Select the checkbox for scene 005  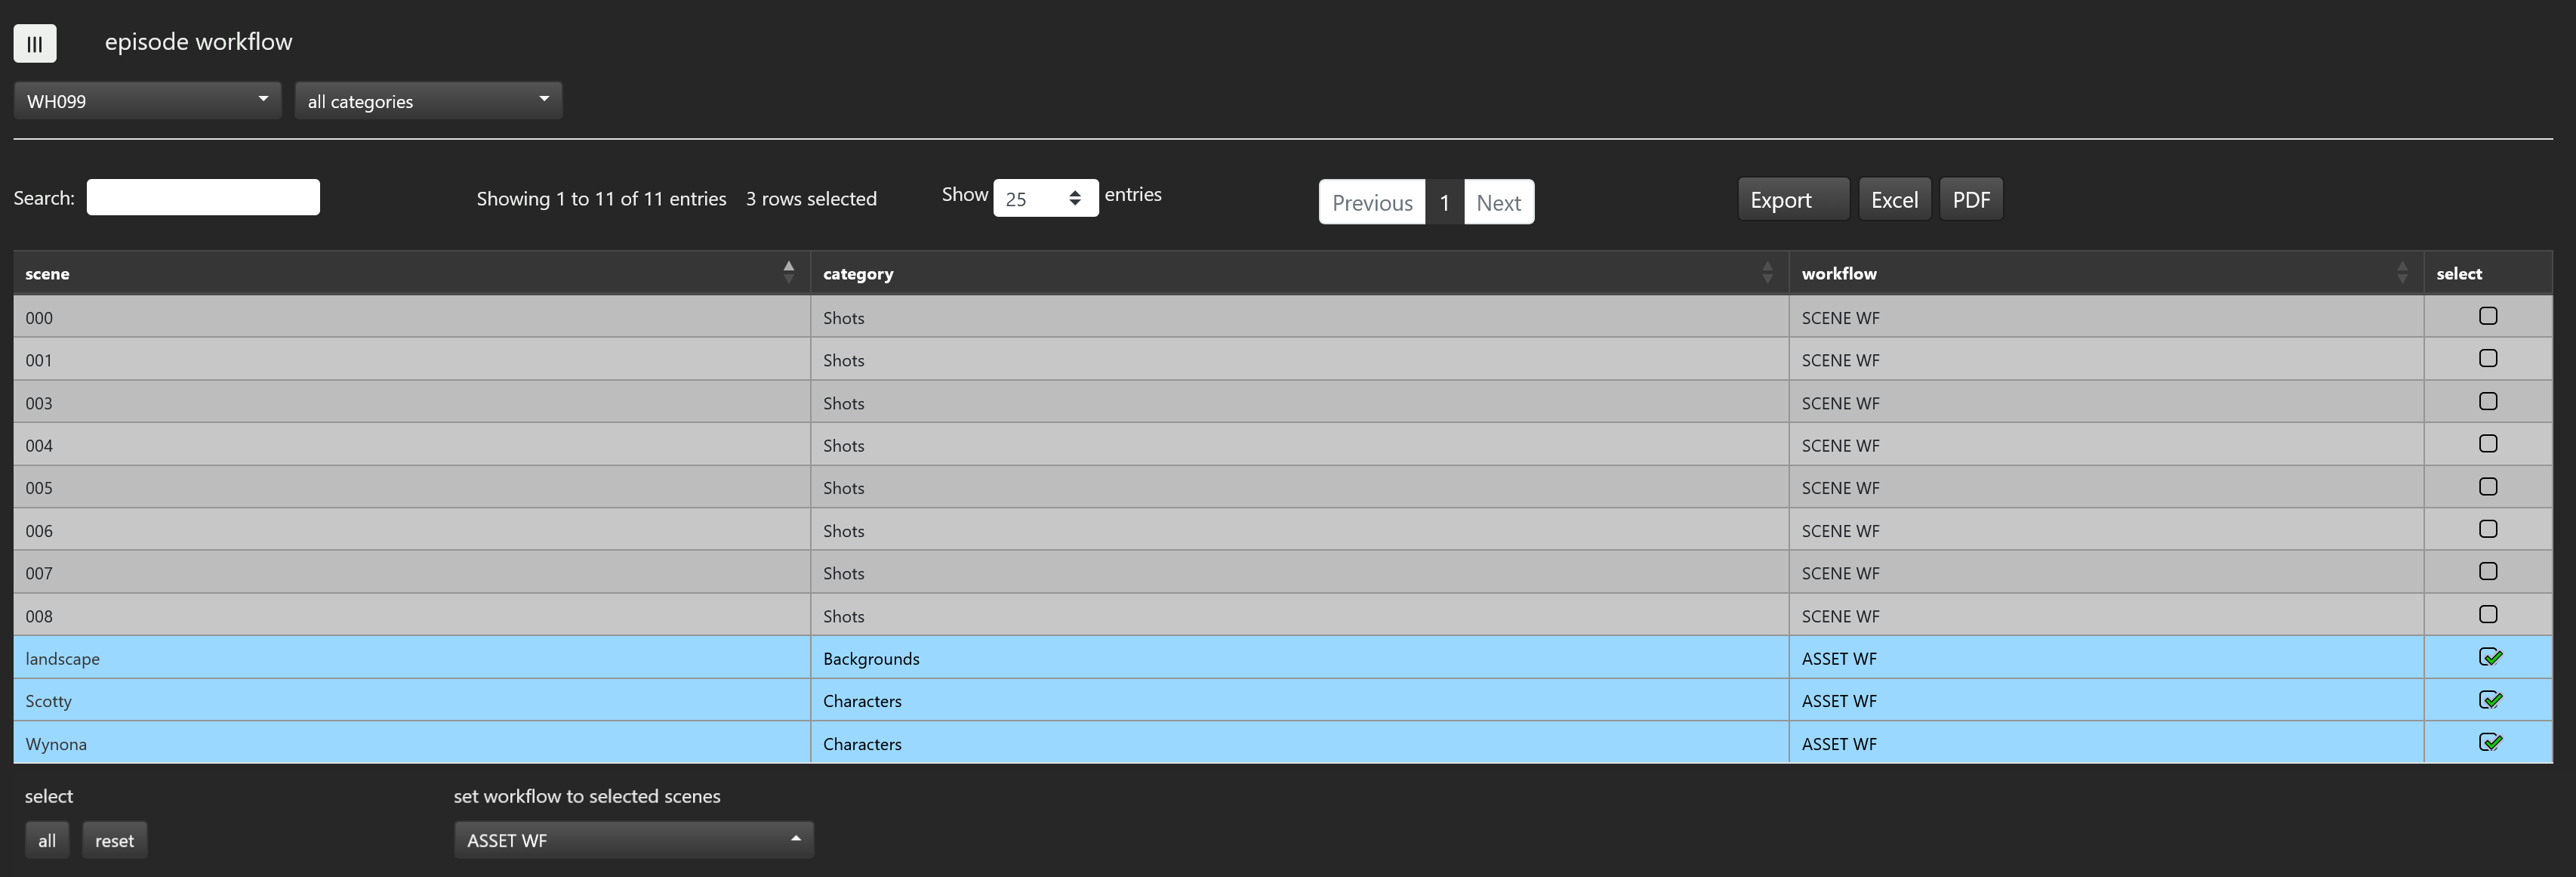coord(2488,487)
